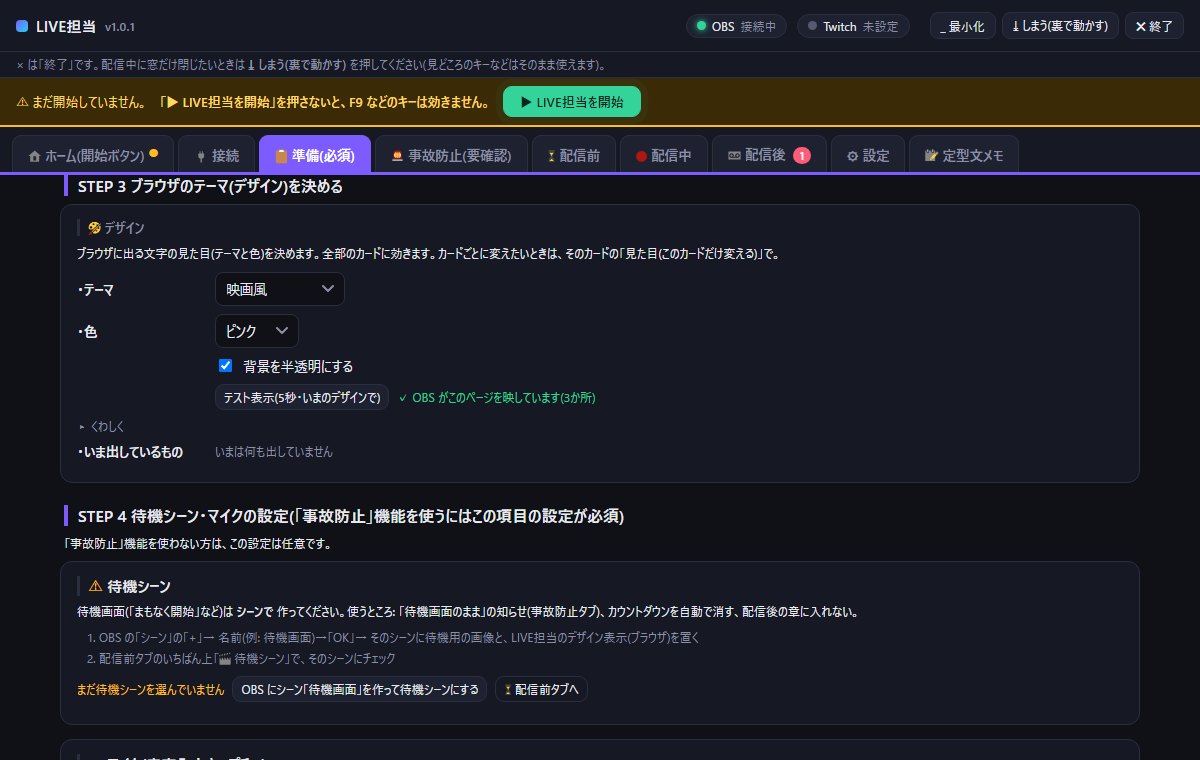Image resolution: width=1200 pixels, height=760 pixels.
Task: Click the green LIVE担当を開始 button
Action: pos(572,102)
